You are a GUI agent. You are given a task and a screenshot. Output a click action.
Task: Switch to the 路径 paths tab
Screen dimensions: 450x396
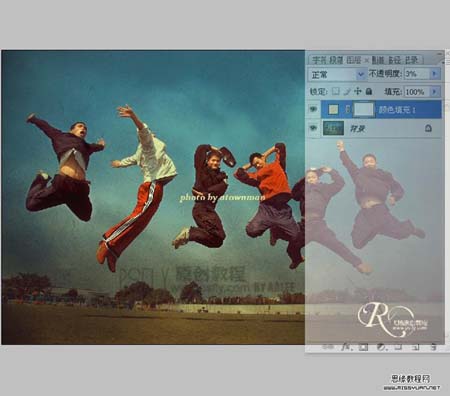(395, 60)
